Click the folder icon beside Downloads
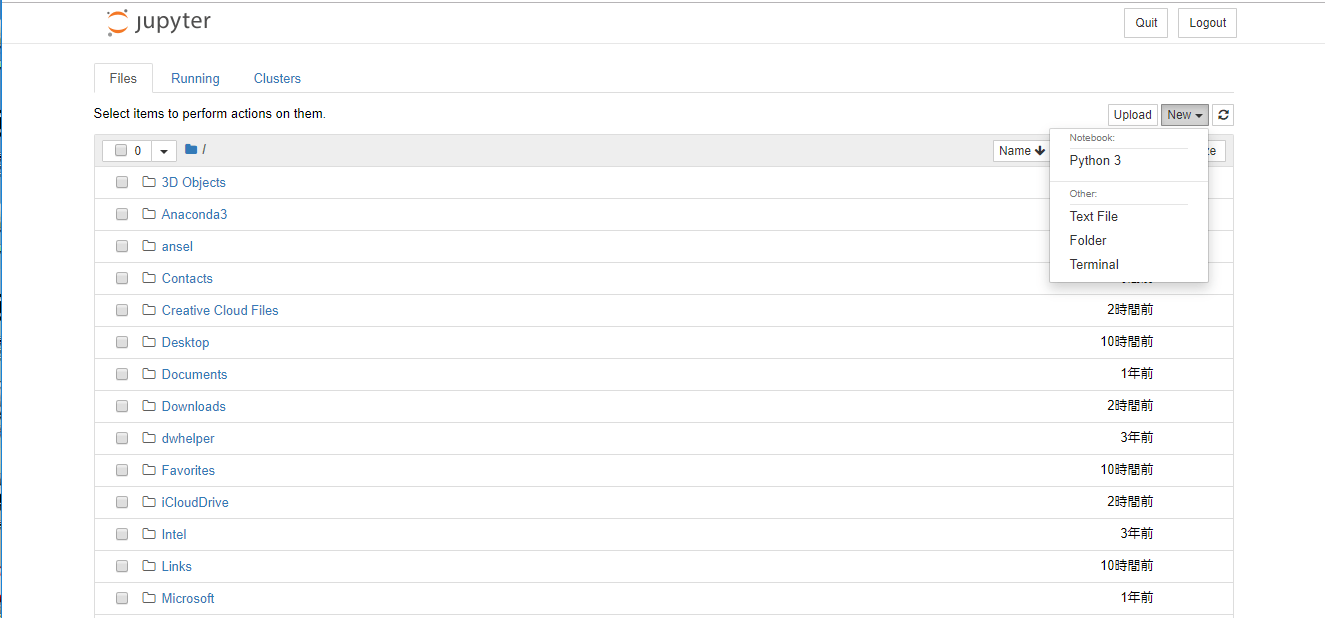This screenshot has height=618, width=1325. coord(149,406)
